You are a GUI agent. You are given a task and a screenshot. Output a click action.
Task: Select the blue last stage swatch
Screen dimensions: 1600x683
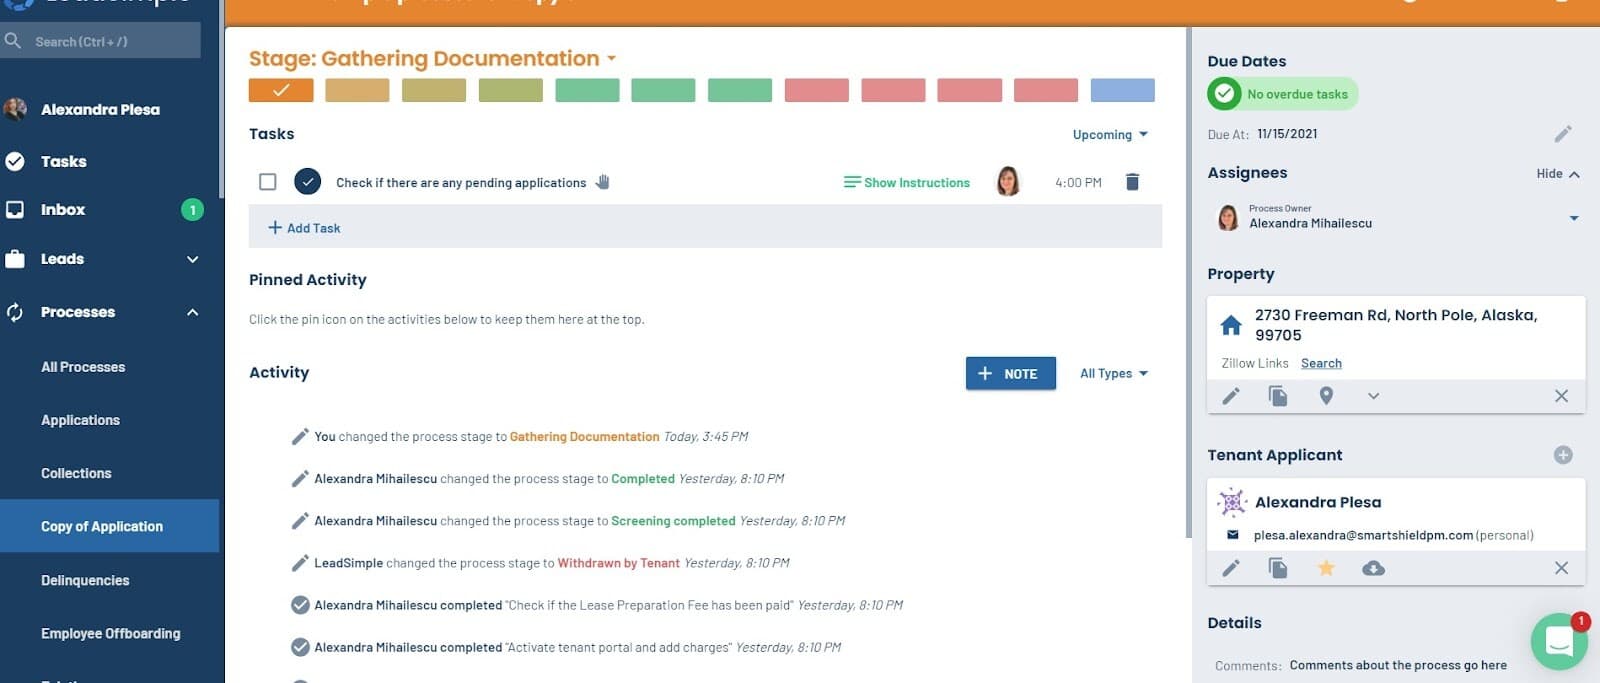pyautogui.click(x=1122, y=90)
